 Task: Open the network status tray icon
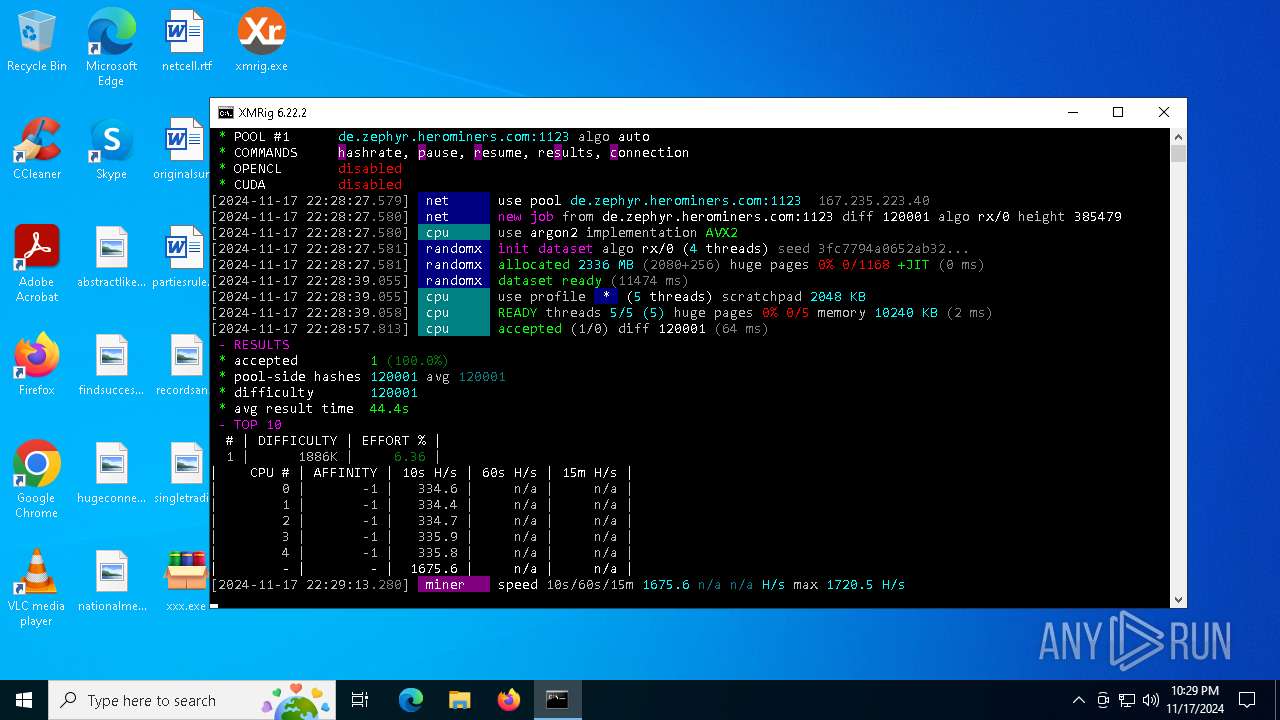1127,700
